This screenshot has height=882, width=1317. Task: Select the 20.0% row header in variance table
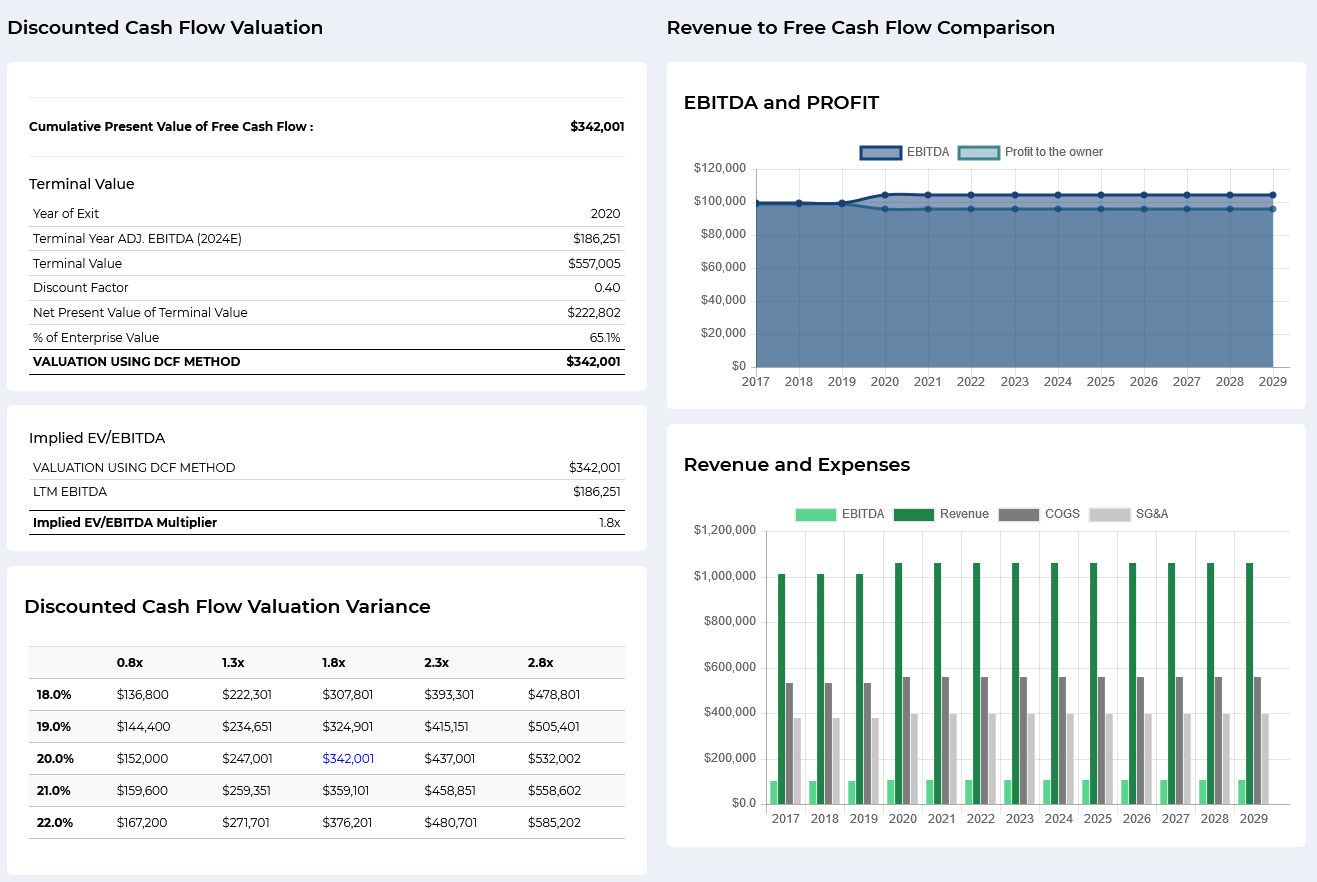54,759
